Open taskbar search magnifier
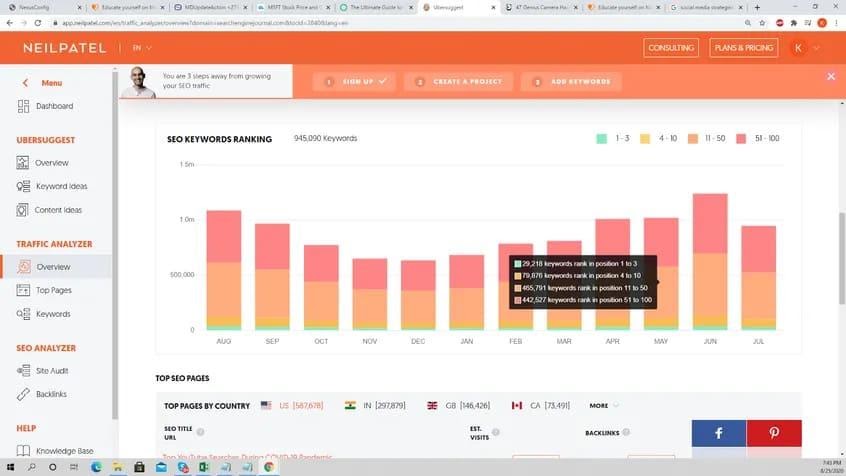Viewport: 846px width, 476px height. (x=31, y=467)
